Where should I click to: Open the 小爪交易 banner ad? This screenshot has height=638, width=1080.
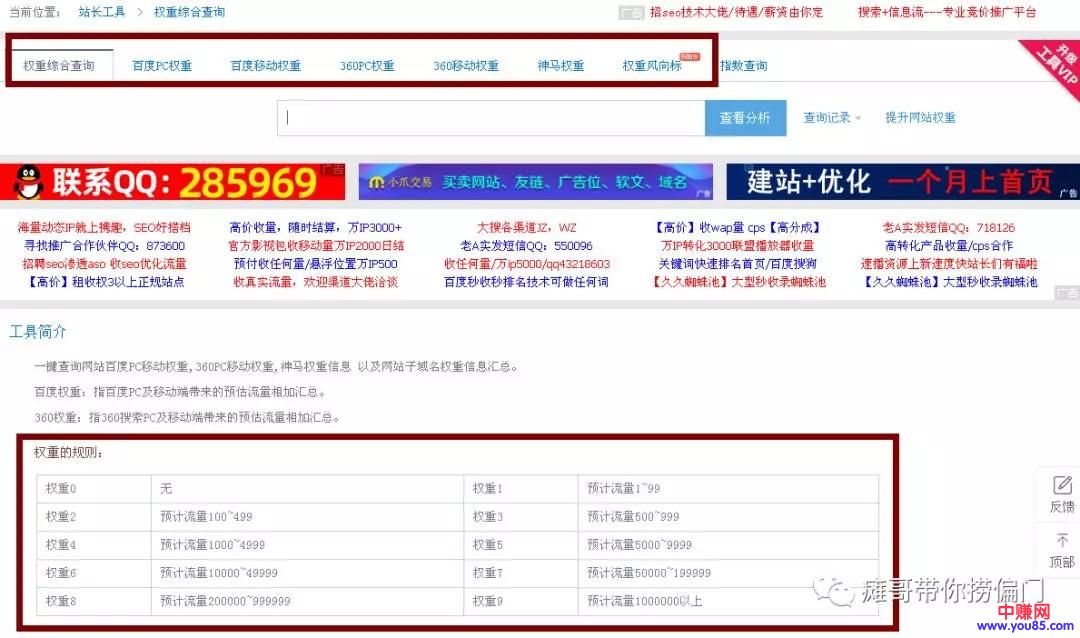[535, 182]
